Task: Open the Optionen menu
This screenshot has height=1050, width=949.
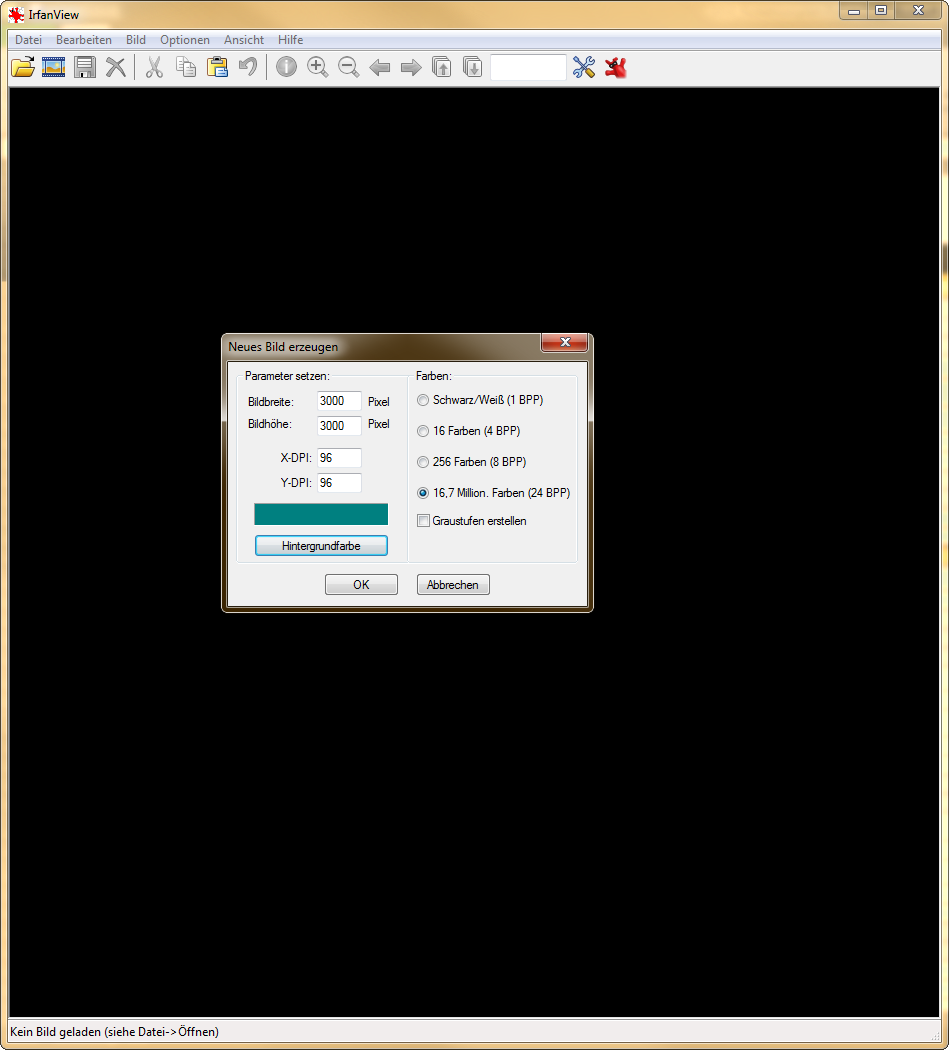Action: (185, 40)
